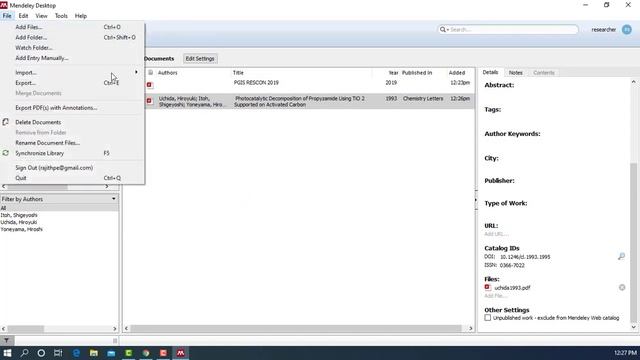The width and height of the screenshot is (640, 360).
Task: Click the author filter horizontal scrollbar
Action: pyautogui.click(x=26, y=329)
